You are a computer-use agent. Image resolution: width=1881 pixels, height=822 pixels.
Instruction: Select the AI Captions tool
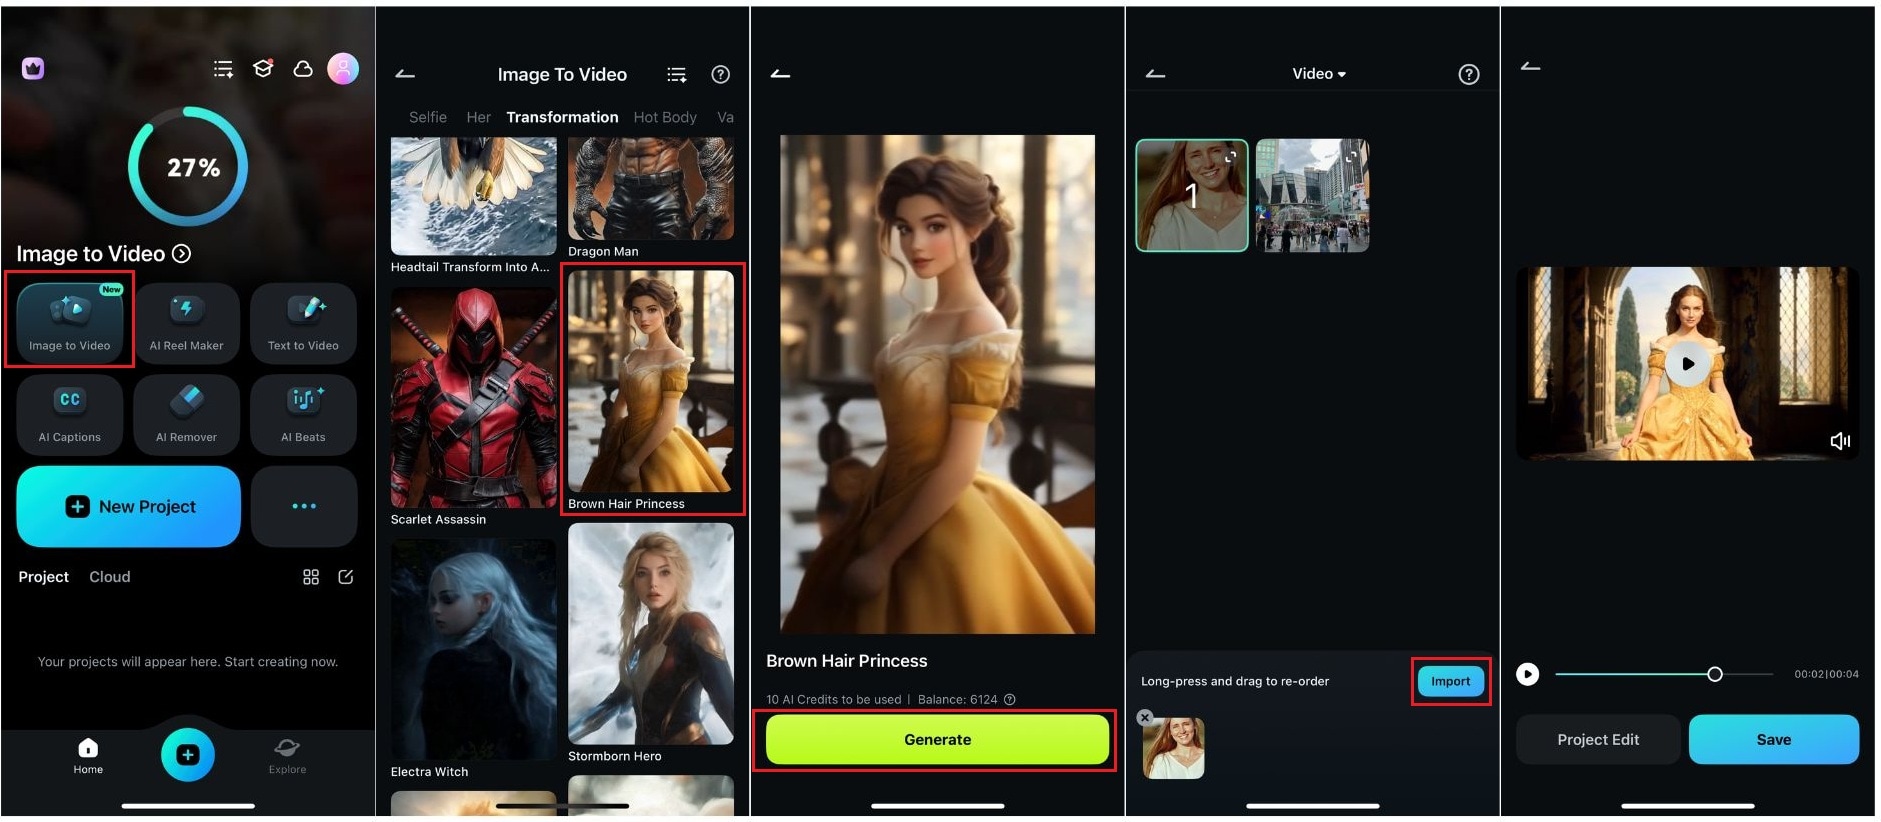pyautogui.click(x=70, y=414)
